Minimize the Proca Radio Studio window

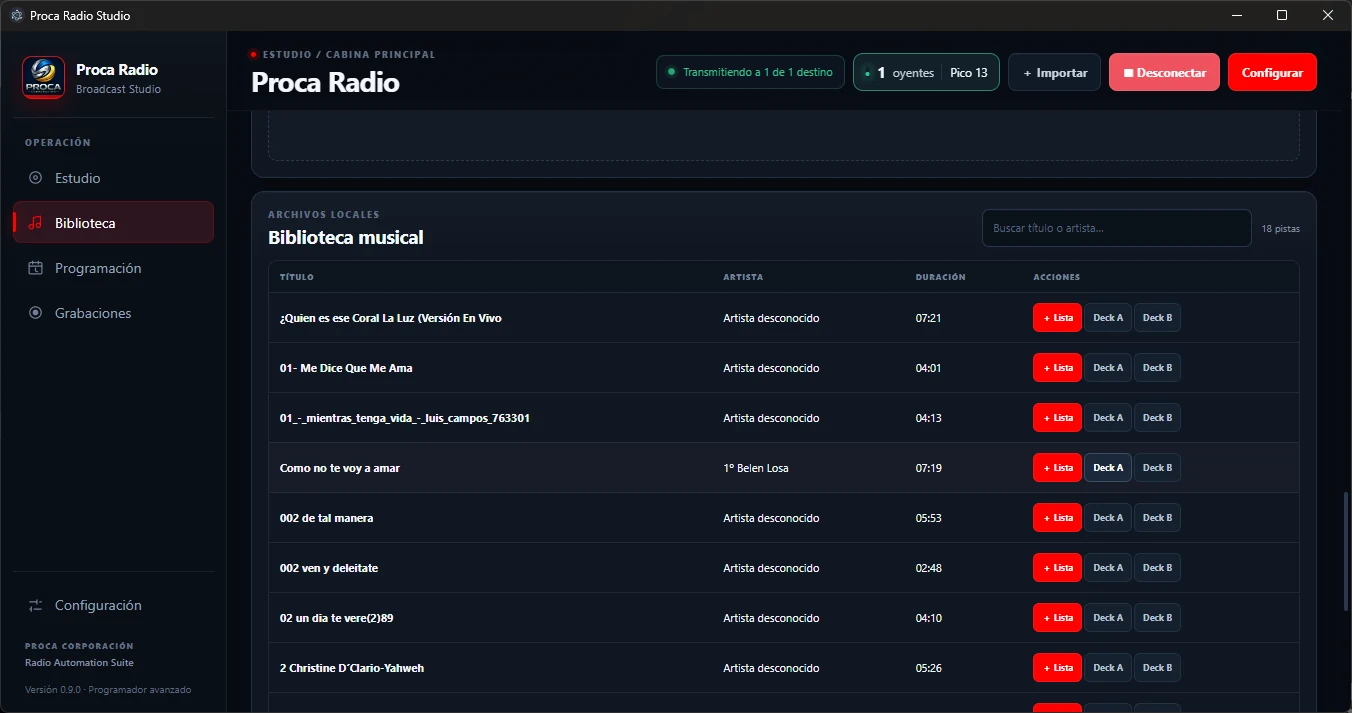click(1236, 15)
